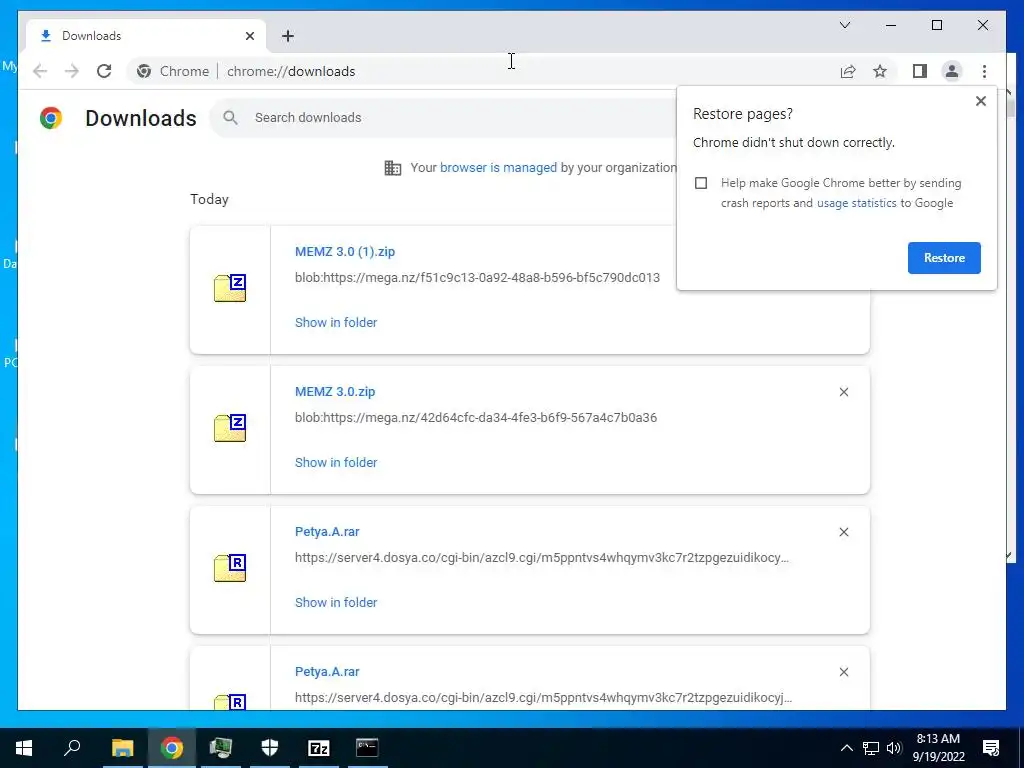Click the browser forward arrow

72,71
